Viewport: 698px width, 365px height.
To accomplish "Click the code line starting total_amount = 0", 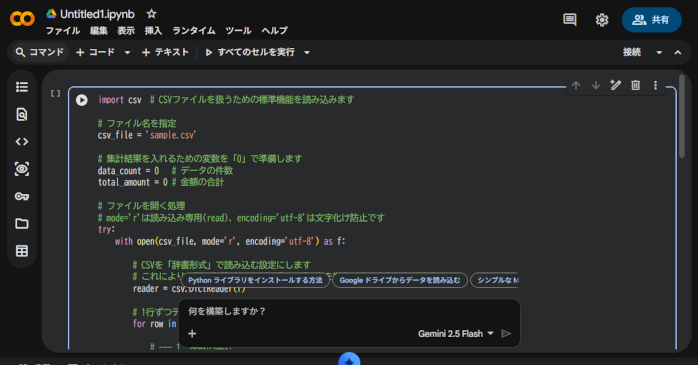I will point(161,182).
